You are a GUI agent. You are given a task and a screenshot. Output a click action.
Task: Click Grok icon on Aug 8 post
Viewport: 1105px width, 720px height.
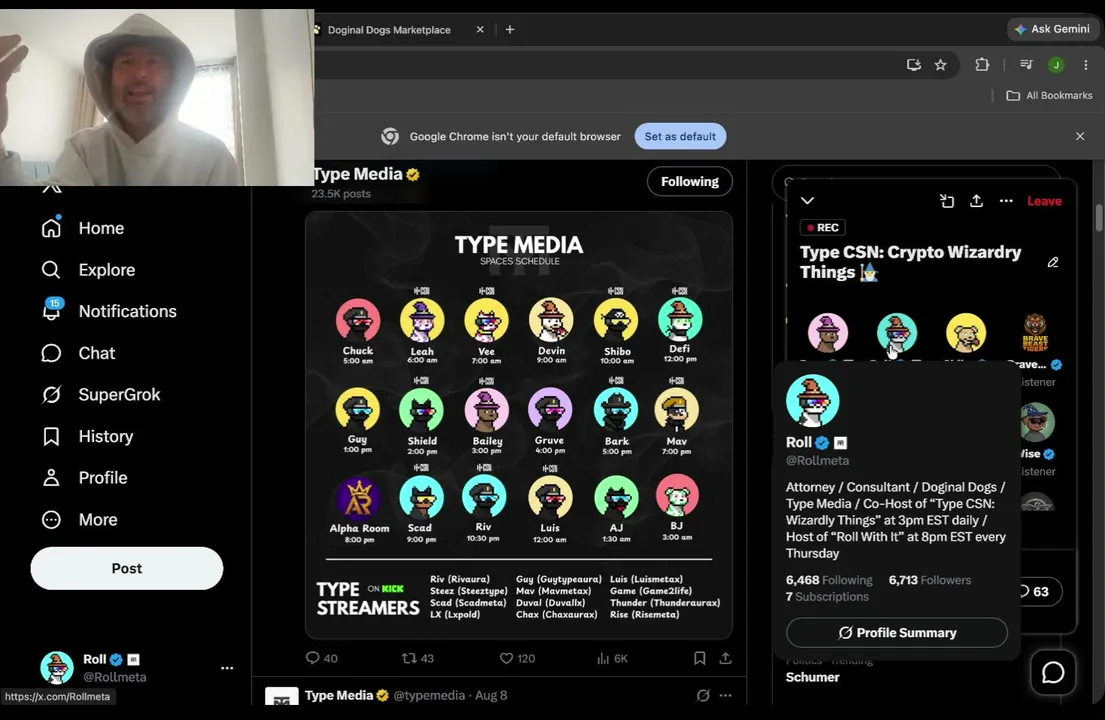click(703, 695)
